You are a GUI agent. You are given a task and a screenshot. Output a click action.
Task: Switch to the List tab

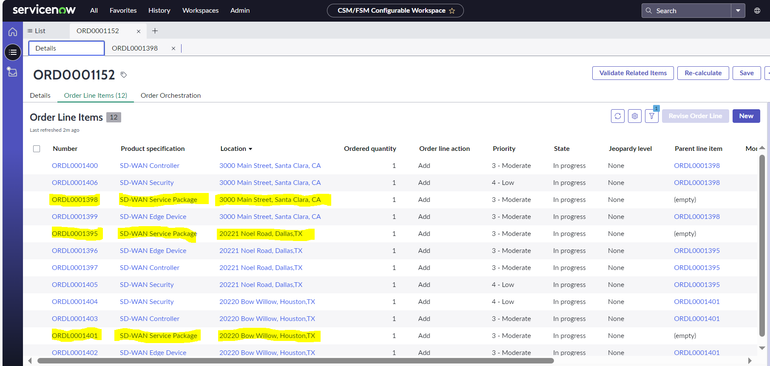coord(36,31)
